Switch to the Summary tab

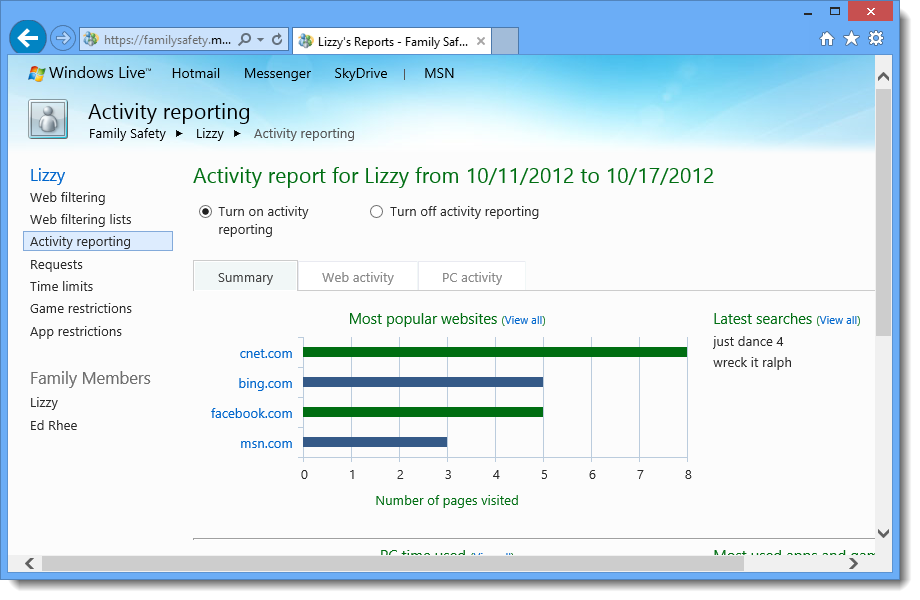click(245, 277)
